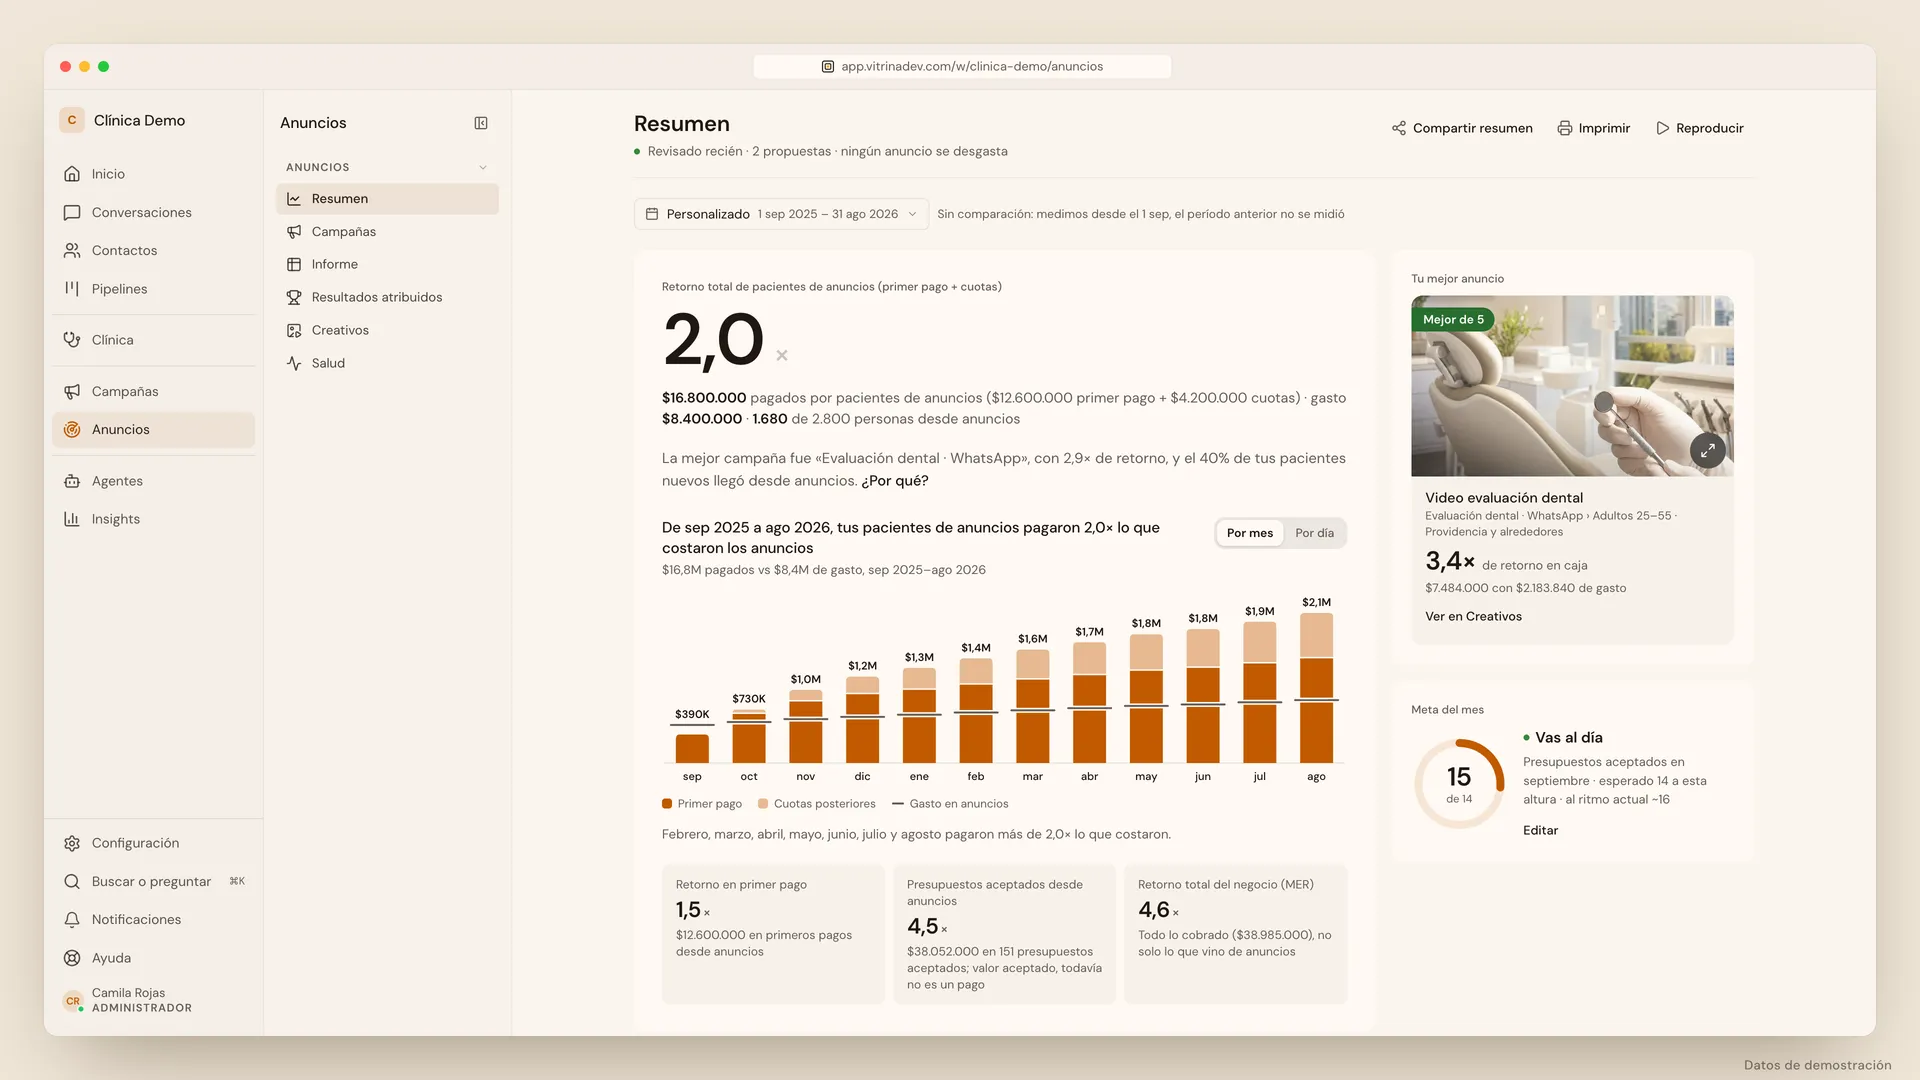Screen dimensions: 1920x1080
Task: Open Notificaciones
Action: coord(154,919)
